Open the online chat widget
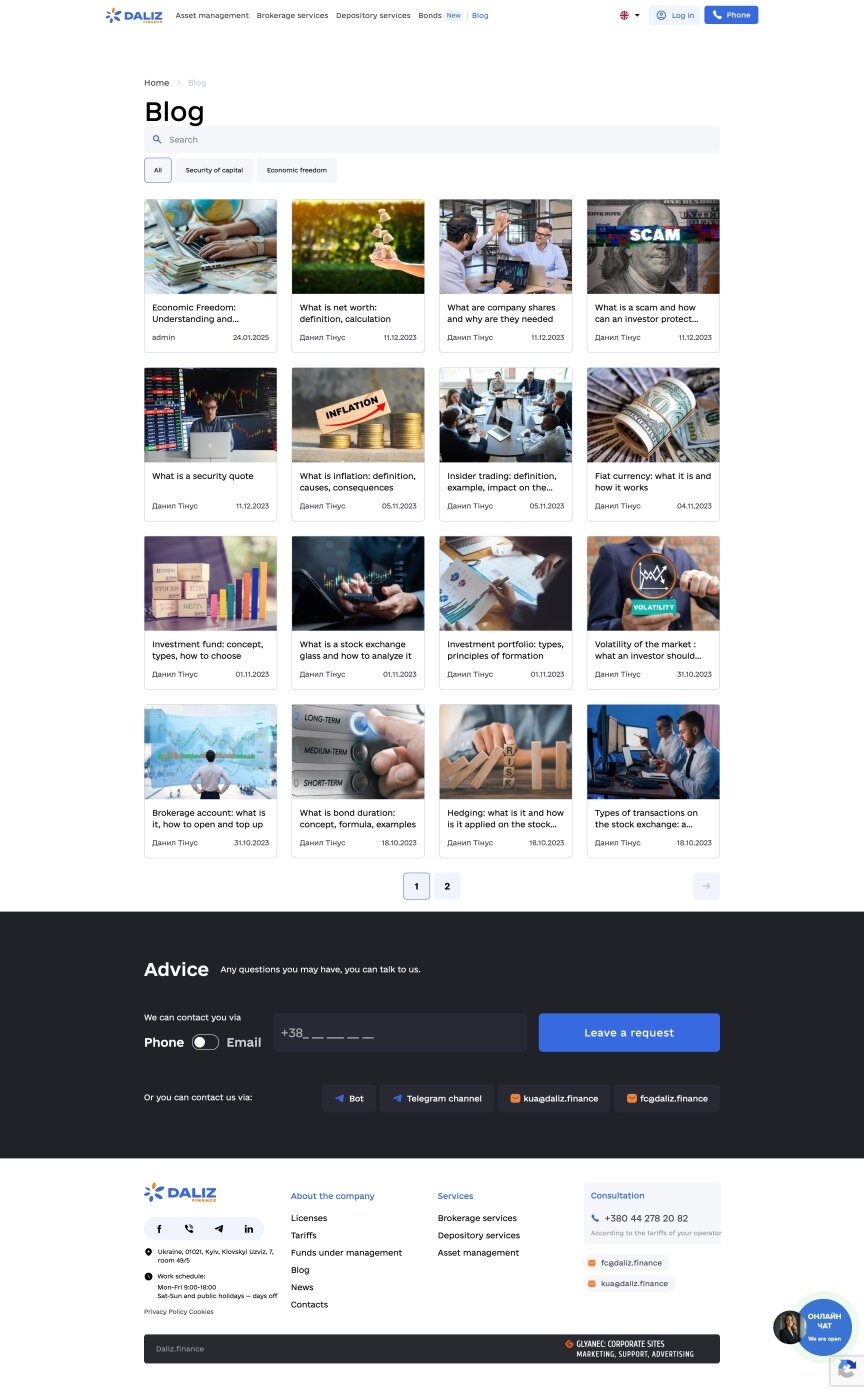 [824, 1327]
